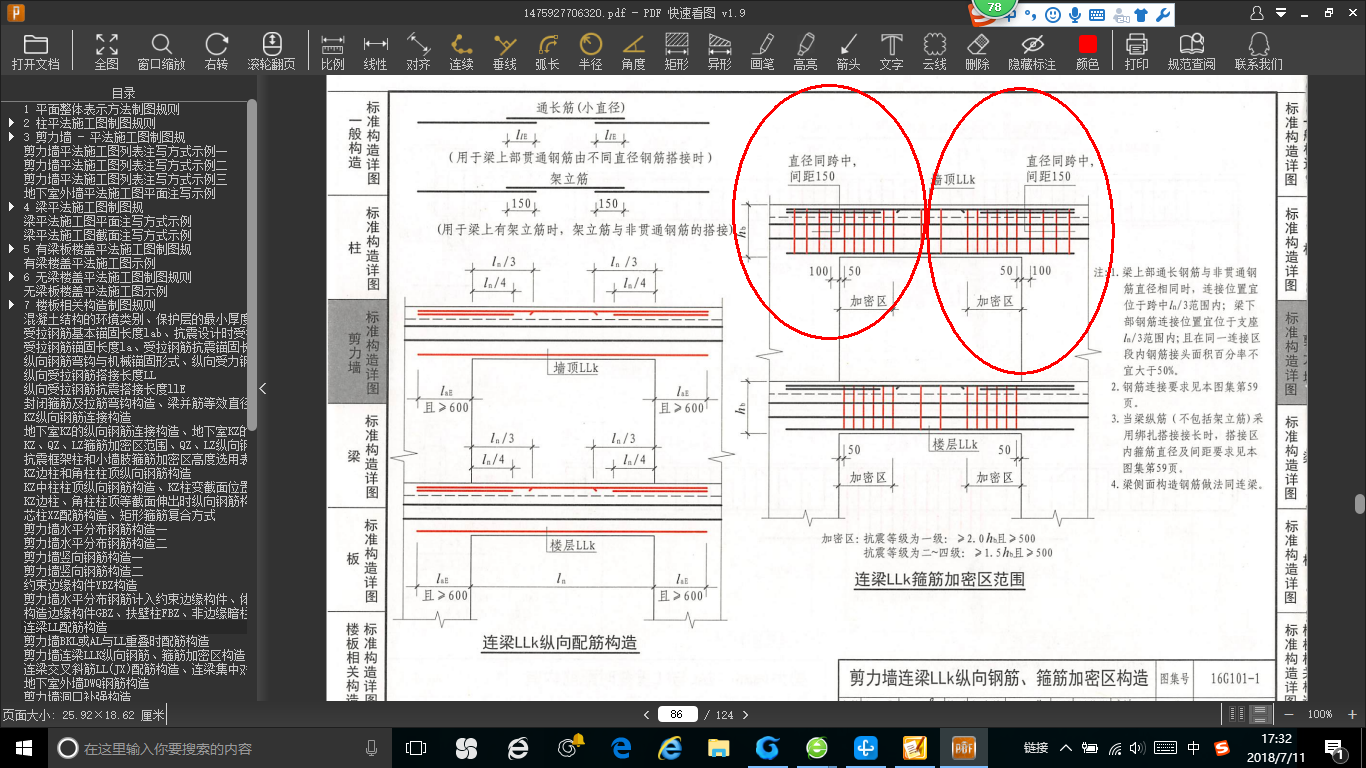Select the 连续 continuous measurement tool
The image size is (1366, 768).
(461, 51)
